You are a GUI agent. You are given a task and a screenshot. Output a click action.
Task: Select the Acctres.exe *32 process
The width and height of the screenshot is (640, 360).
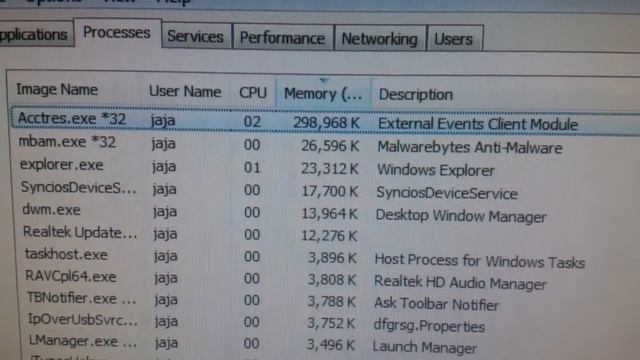72,119
